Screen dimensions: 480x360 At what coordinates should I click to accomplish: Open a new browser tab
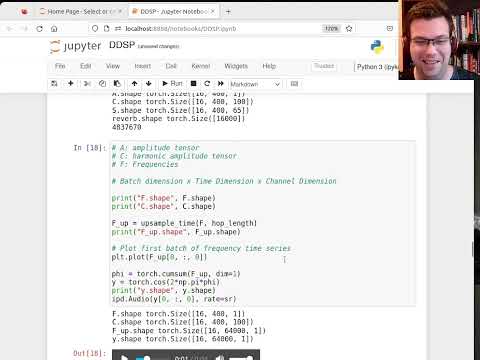(x=228, y=12)
